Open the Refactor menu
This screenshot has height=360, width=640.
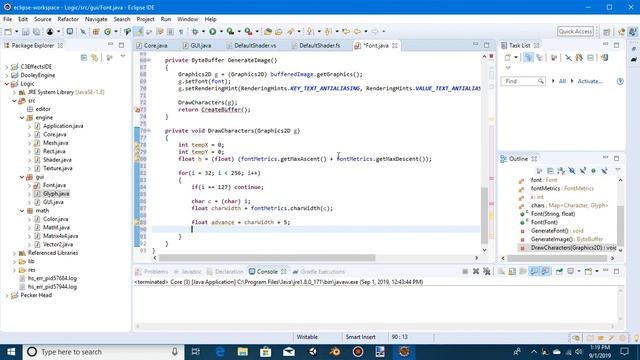click(x=68, y=19)
